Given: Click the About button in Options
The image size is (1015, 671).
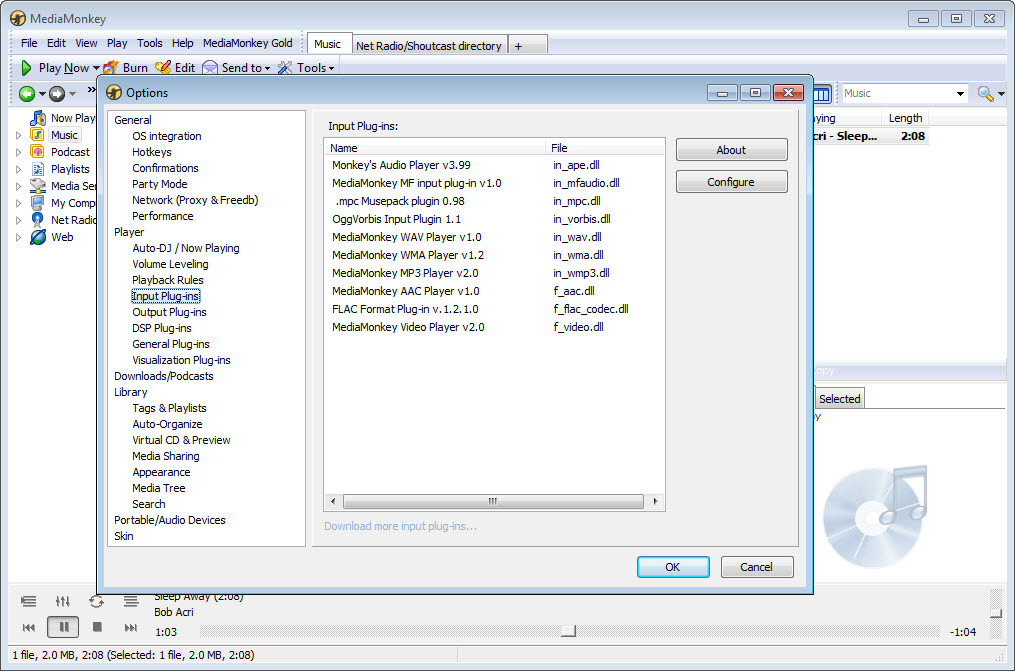Looking at the screenshot, I should pos(731,149).
